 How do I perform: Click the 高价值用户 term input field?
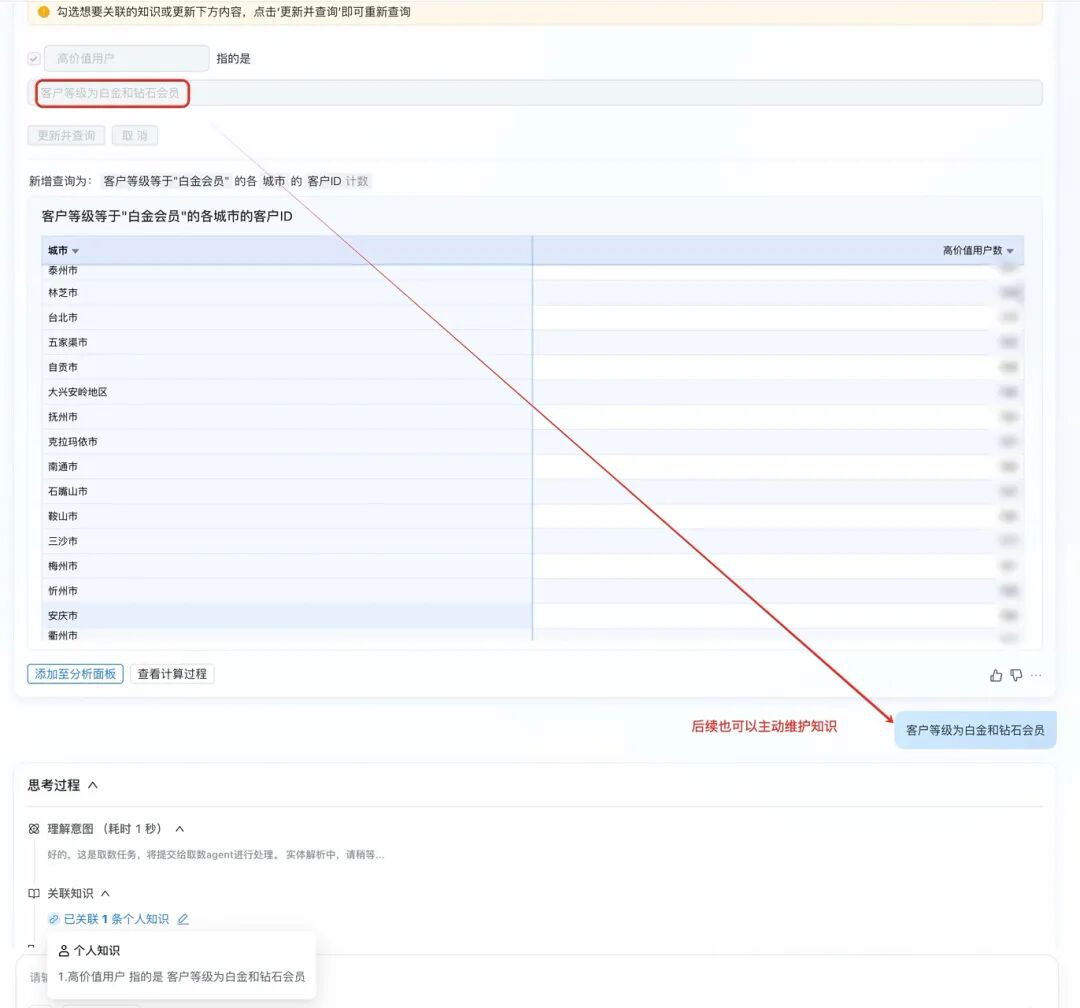127,59
